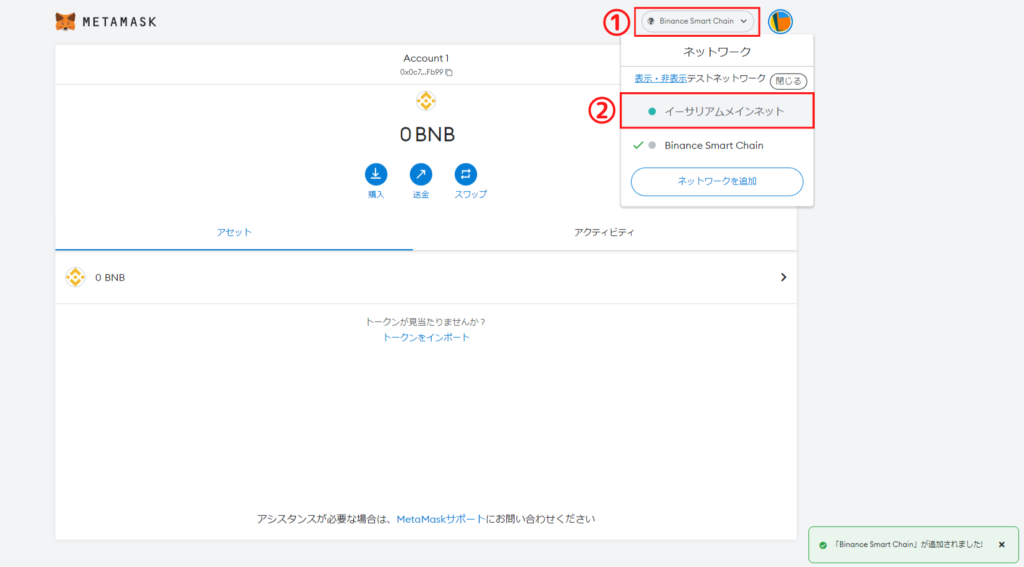Click the ネットワークを追加 button
Image resolution: width=1024 pixels, height=567 pixels.
coord(716,182)
